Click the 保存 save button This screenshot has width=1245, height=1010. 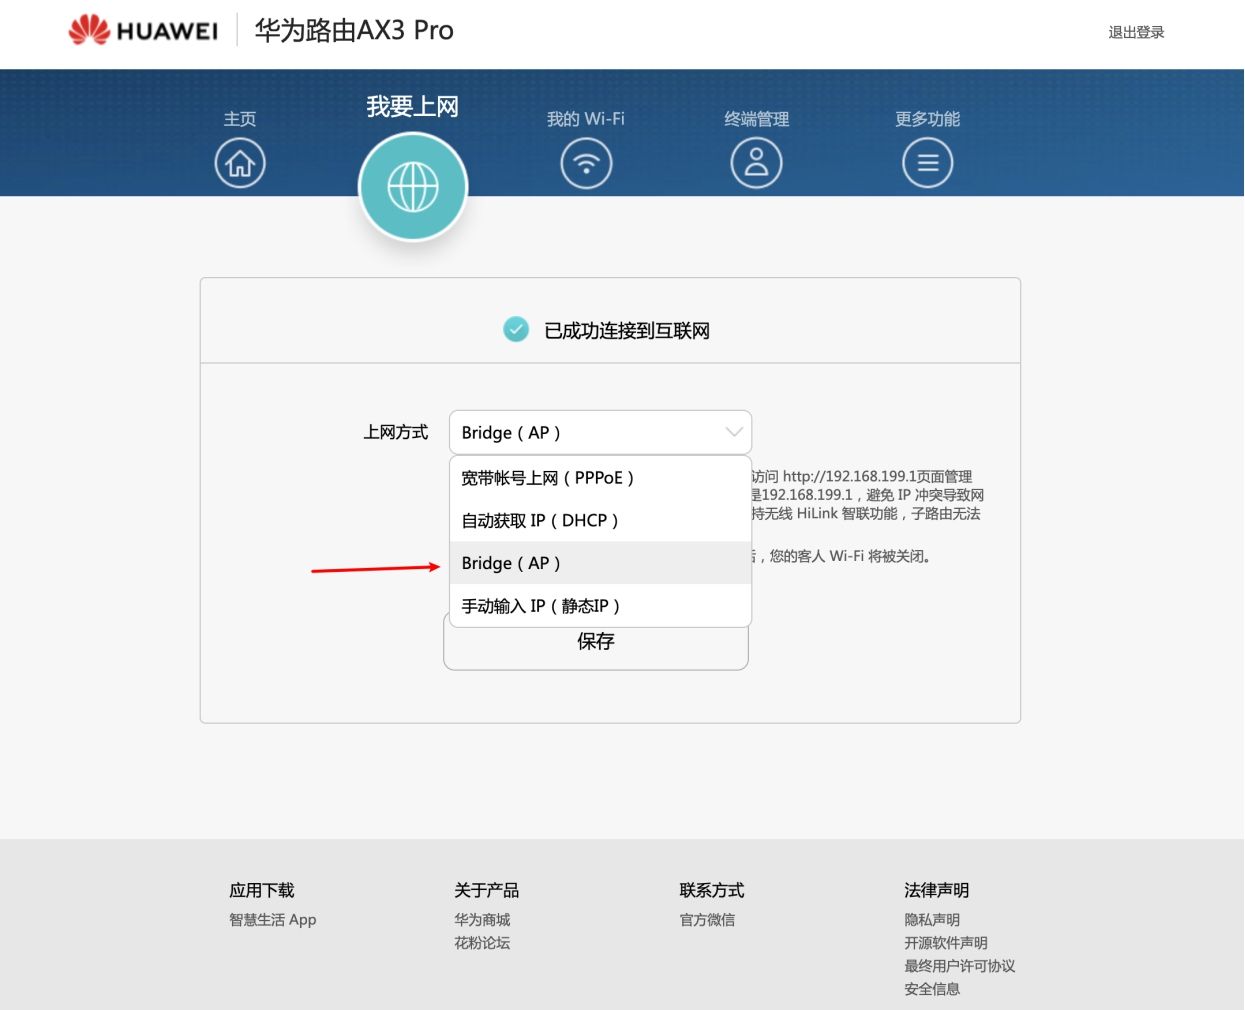pos(596,642)
